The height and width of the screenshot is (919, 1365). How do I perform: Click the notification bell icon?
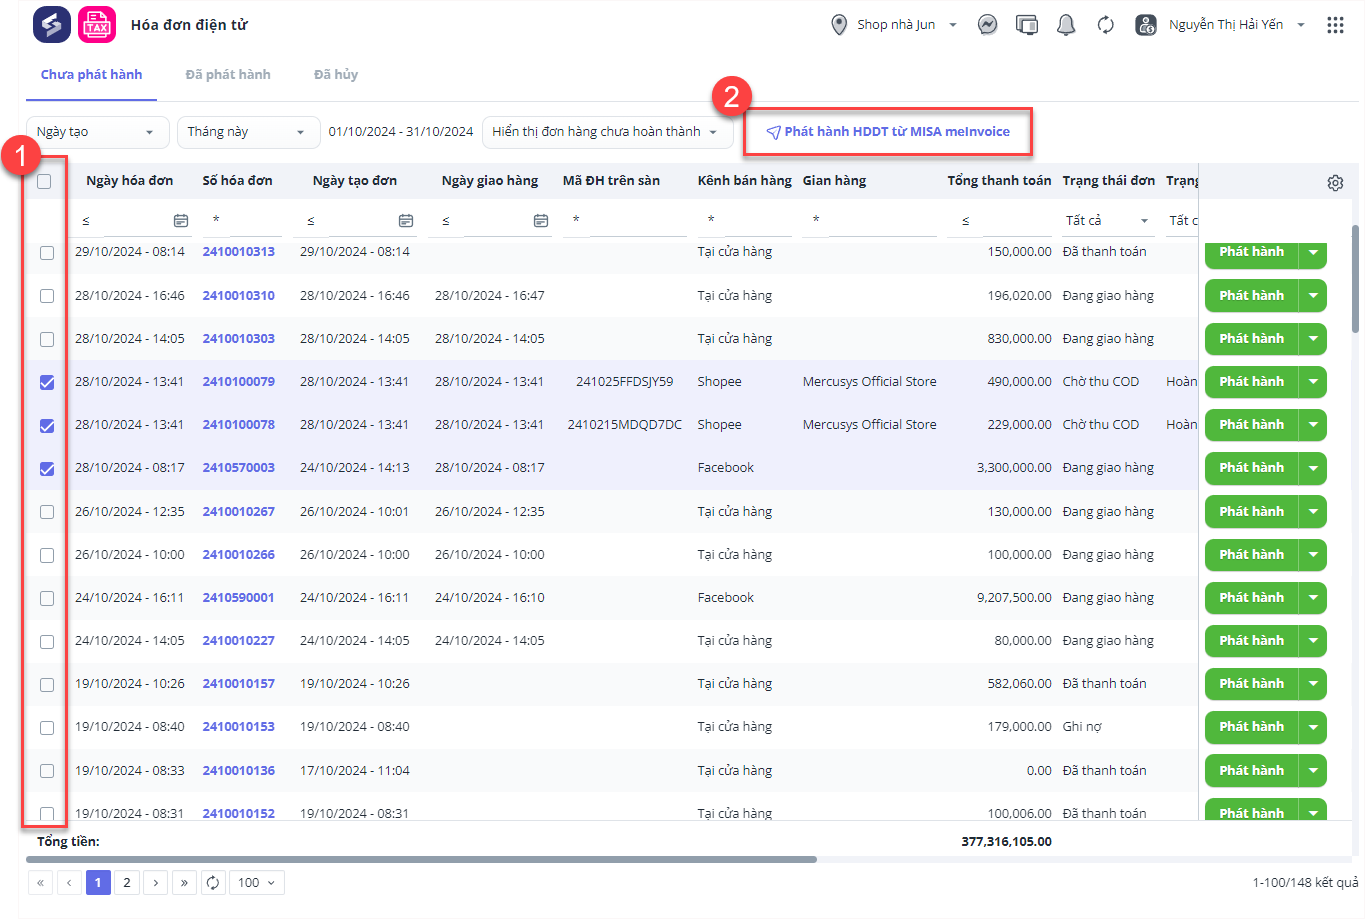point(1066,25)
